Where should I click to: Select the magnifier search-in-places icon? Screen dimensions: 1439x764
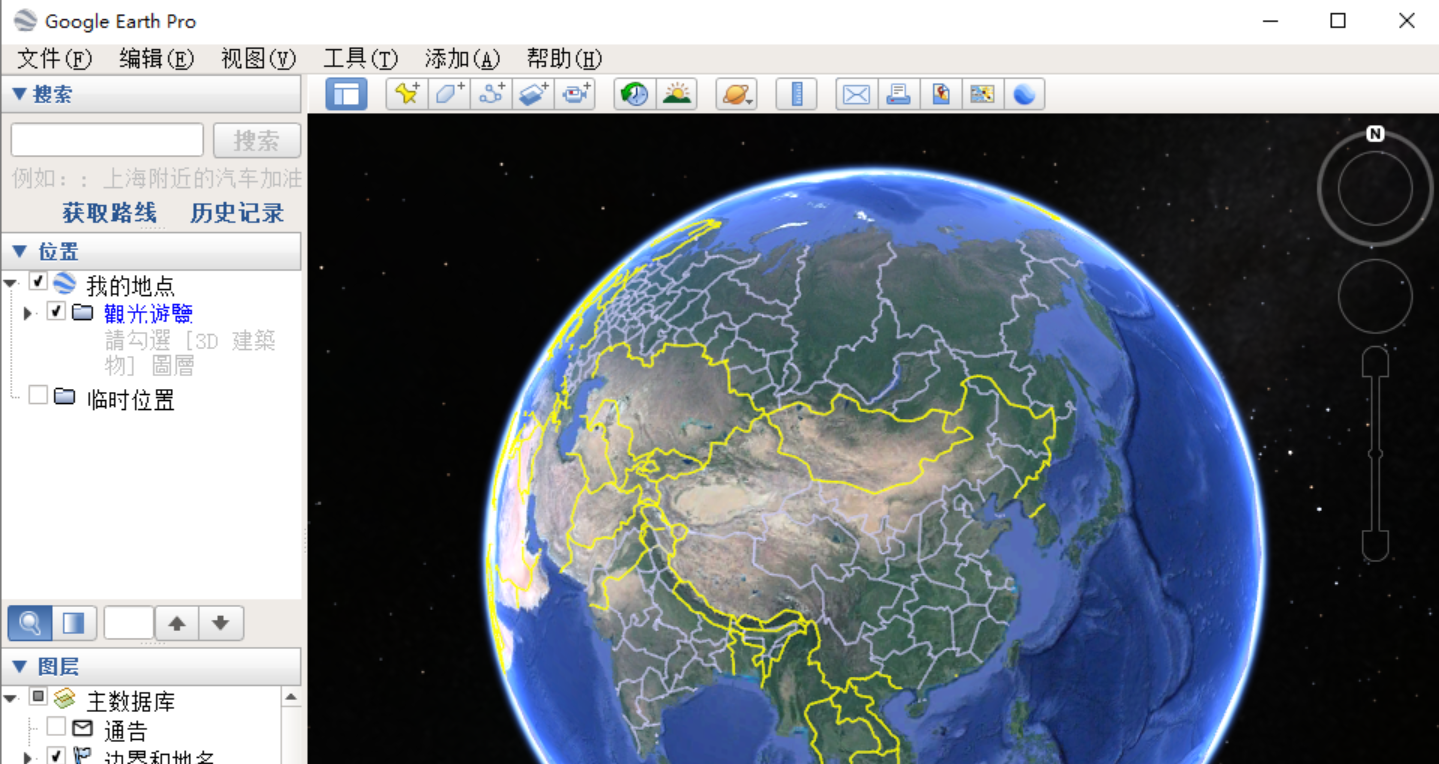coord(30,623)
